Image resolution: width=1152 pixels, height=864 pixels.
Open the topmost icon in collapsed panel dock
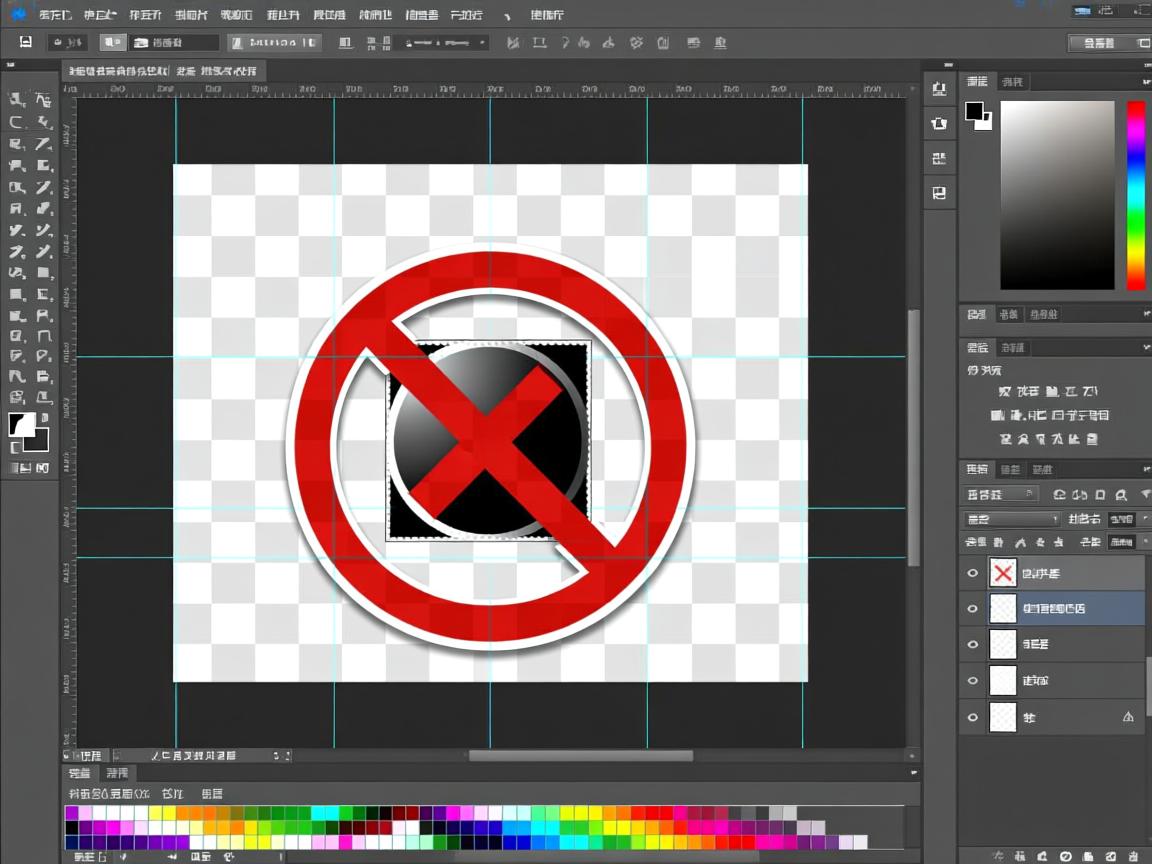pos(939,89)
